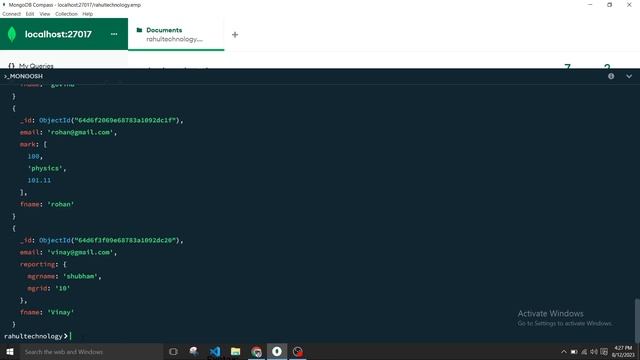Add a new workspace tab
Viewport: 640px width, 360px height.
[x=235, y=35]
